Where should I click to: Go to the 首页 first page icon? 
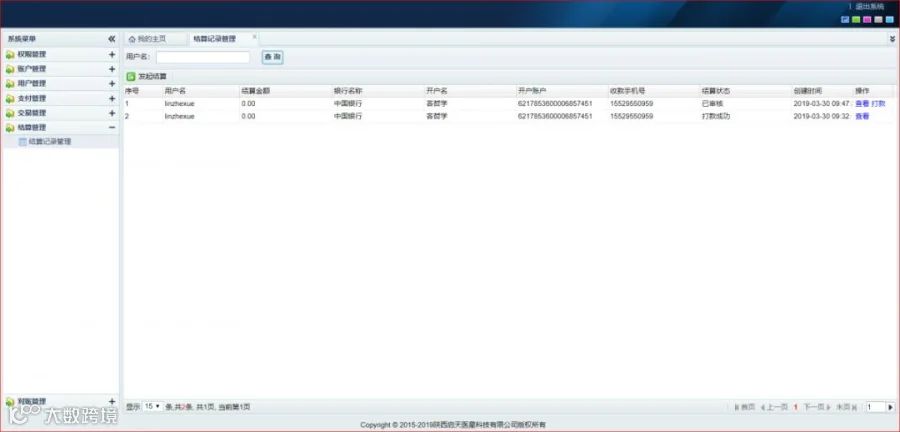[736, 407]
